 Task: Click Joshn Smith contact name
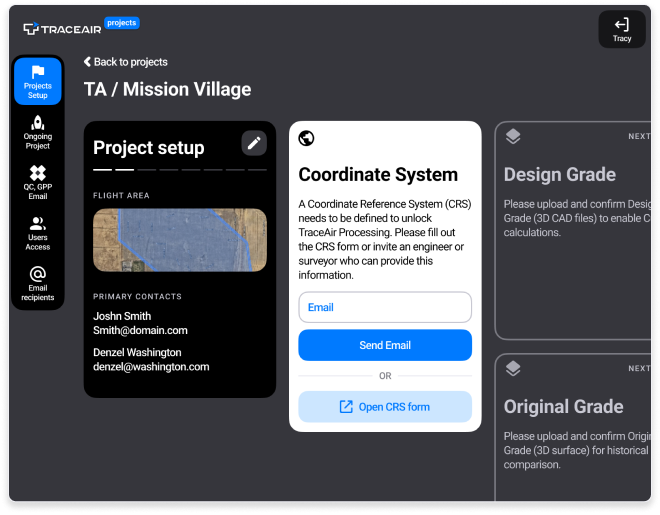pyautogui.click(x=122, y=316)
